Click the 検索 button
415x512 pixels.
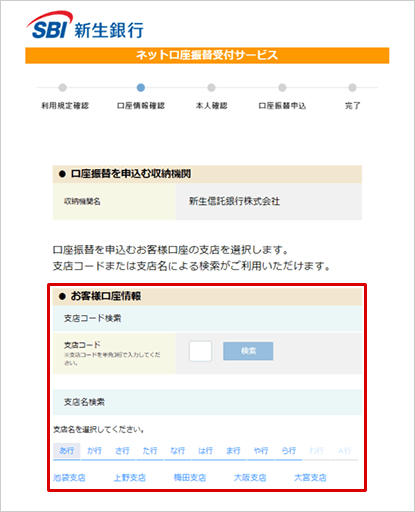tap(248, 351)
